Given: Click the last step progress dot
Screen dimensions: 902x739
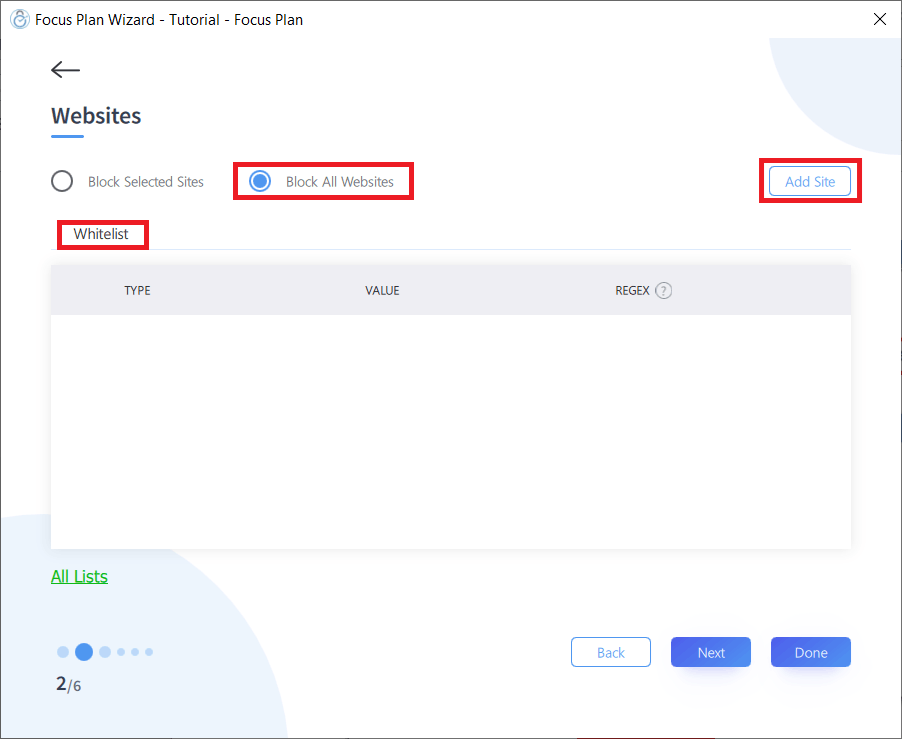Looking at the screenshot, I should click(x=148, y=651).
